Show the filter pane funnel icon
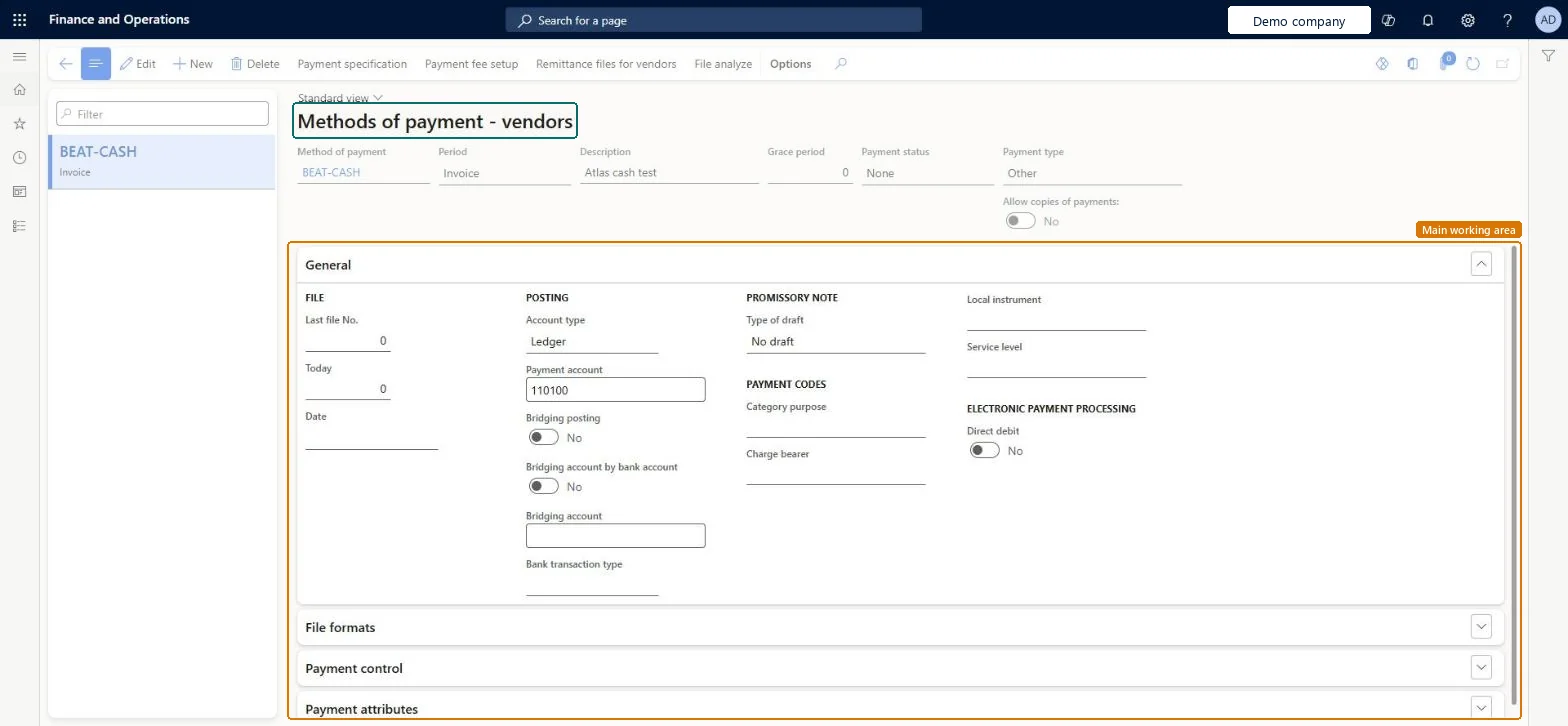Screen dimensions: 1568x726 tap(1548, 57)
